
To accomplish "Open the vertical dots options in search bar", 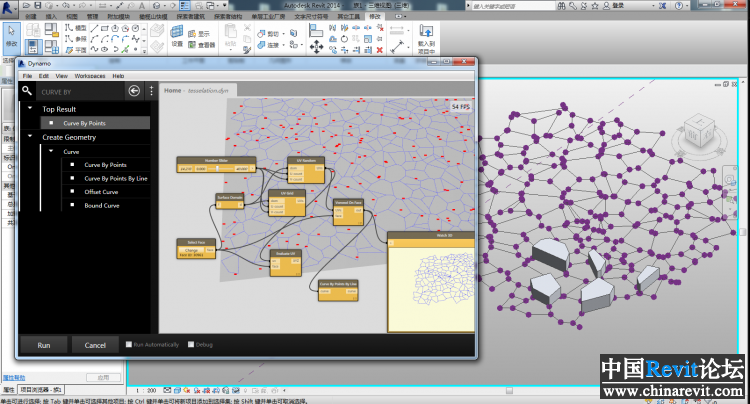I will (151, 90).
